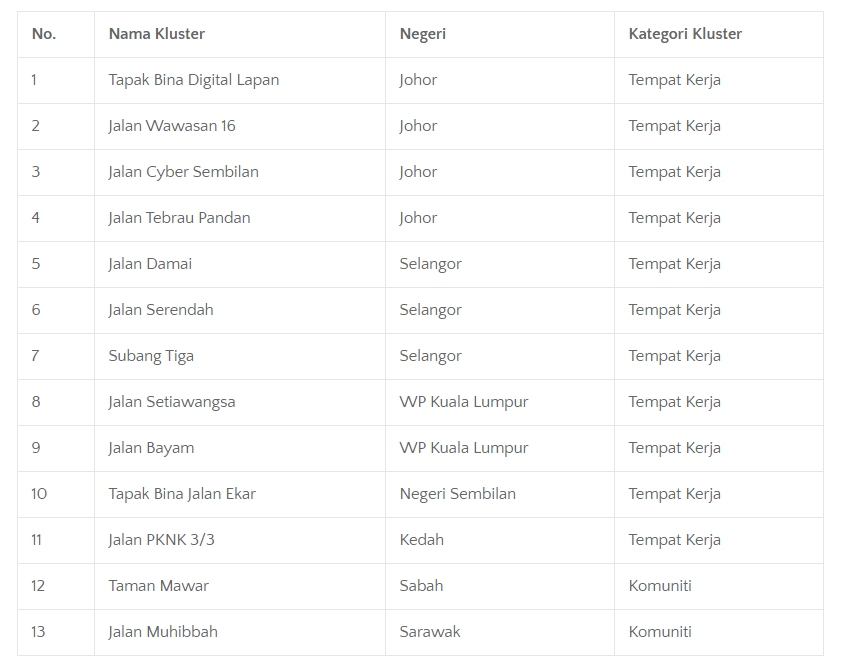Select the "Tapak Bina Digital Lapan" cell
This screenshot has width=843, height=666.
click(194, 80)
